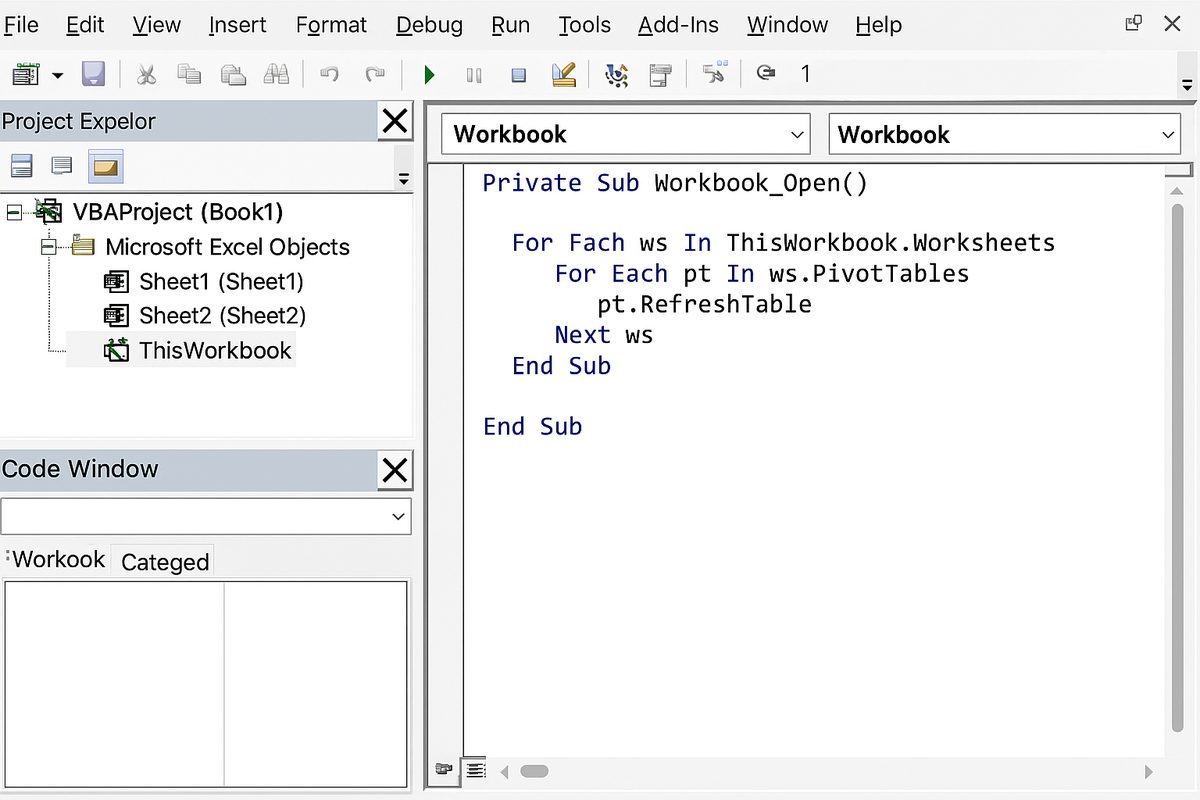This screenshot has width=1200, height=800.
Task: Open Find with the binoculars icon
Action: 276,74
